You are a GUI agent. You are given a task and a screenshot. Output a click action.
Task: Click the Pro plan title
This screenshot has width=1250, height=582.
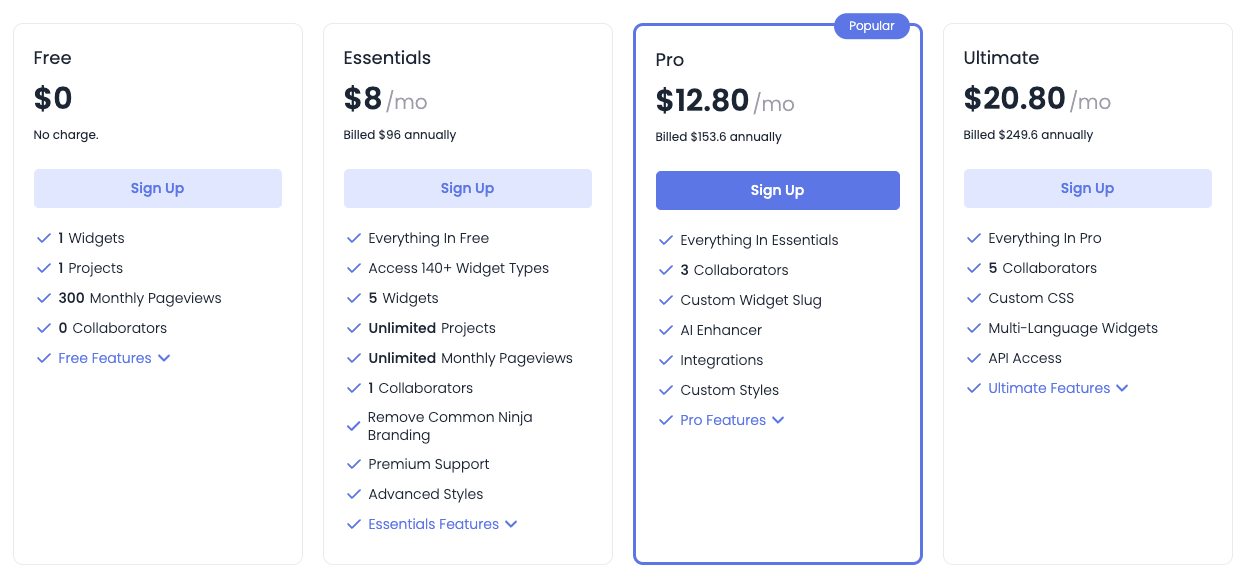pos(670,60)
